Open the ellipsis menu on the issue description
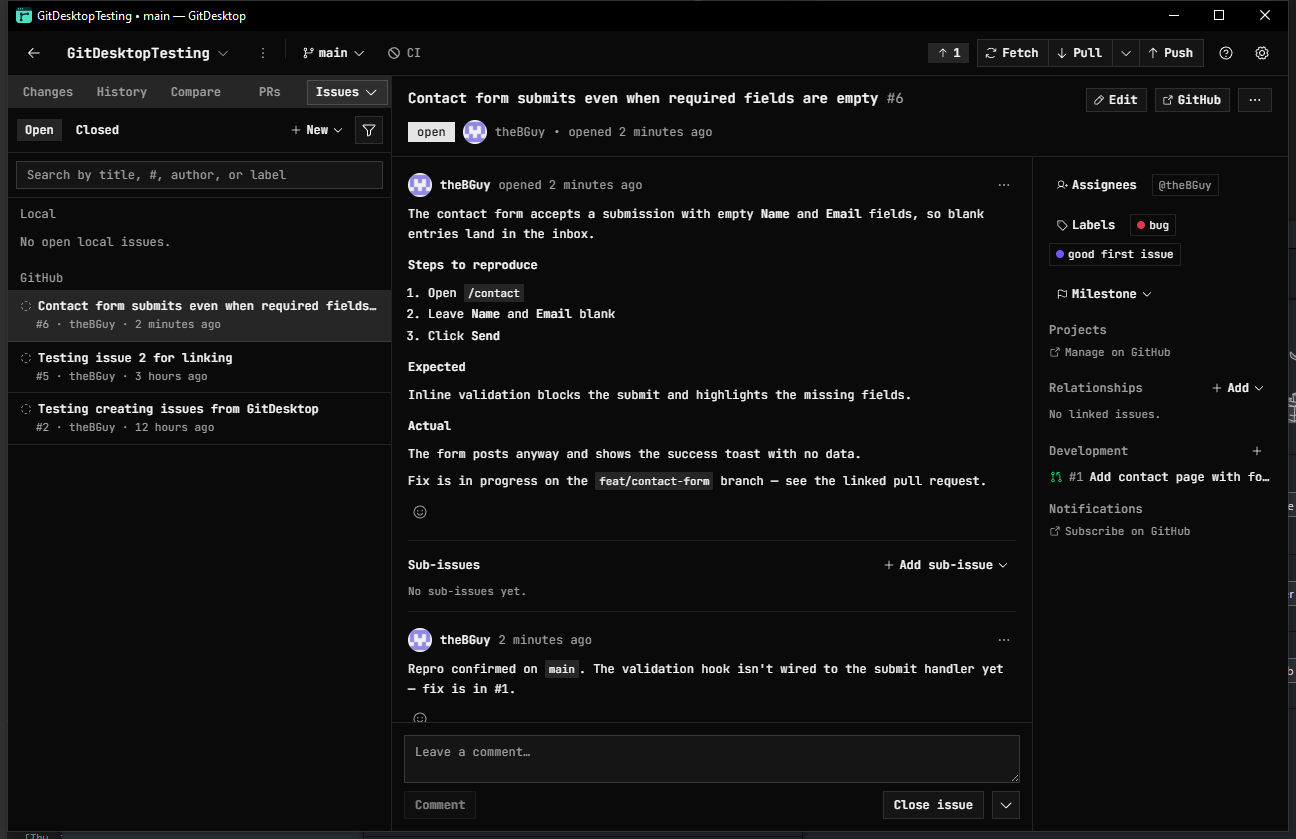Viewport: 1296px width, 839px height. tap(1004, 185)
